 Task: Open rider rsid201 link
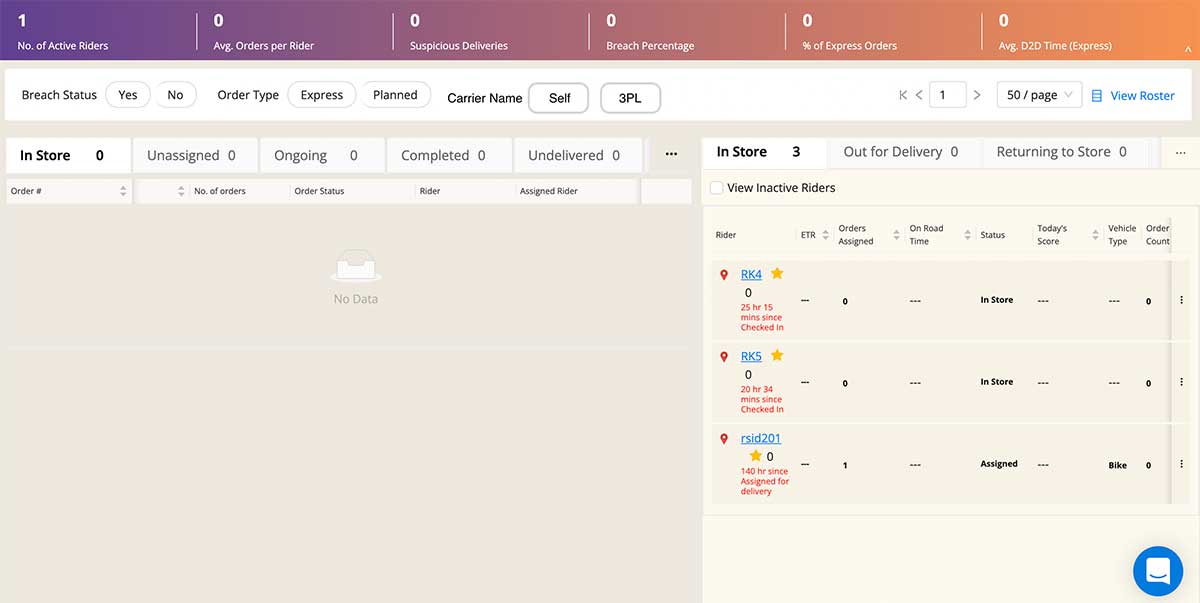[x=761, y=438]
